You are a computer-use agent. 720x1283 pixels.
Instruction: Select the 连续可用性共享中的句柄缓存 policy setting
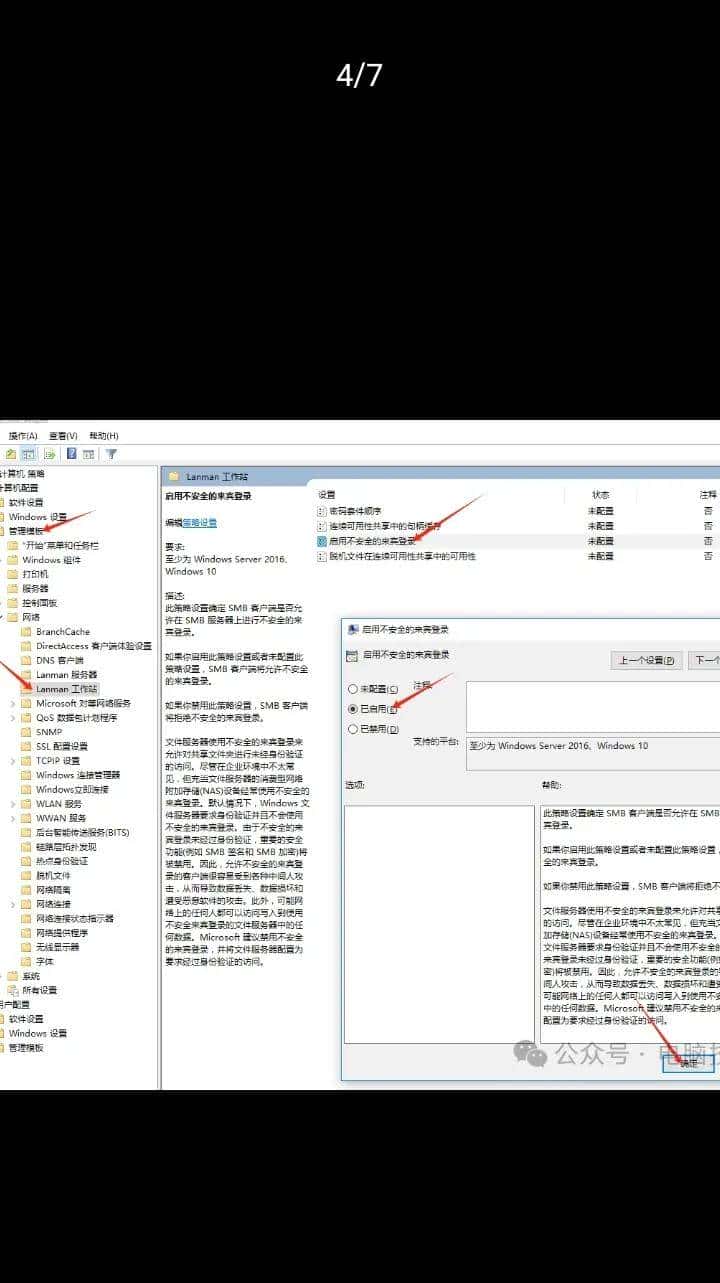click(384, 526)
